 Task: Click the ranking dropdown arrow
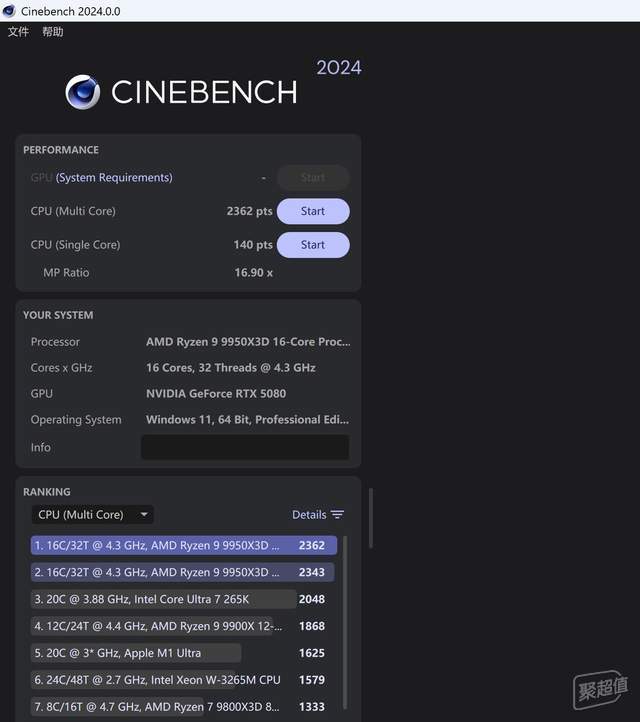click(144, 514)
